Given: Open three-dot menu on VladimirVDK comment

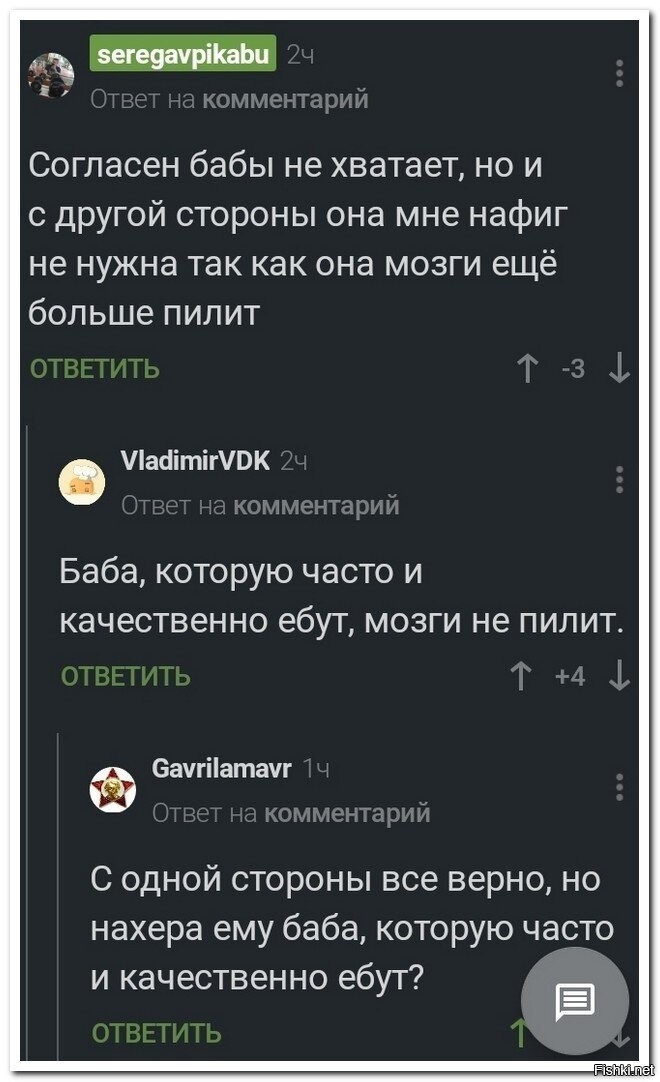Looking at the screenshot, I should pos(619,479).
